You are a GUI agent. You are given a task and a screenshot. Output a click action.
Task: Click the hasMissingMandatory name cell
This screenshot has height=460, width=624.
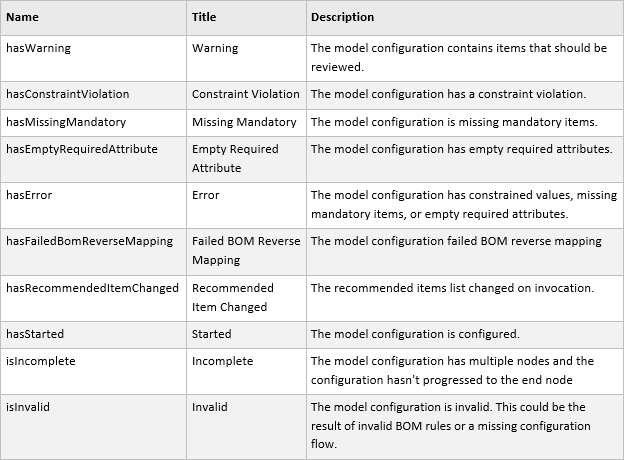tap(66, 122)
